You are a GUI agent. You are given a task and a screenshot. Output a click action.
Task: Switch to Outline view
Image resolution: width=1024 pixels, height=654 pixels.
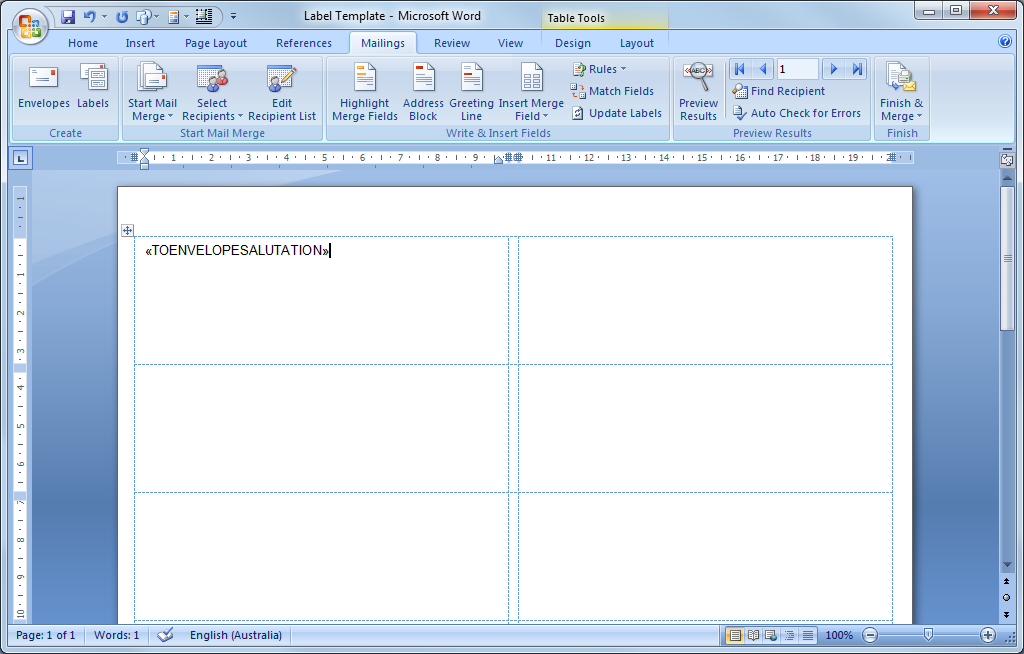[790, 635]
